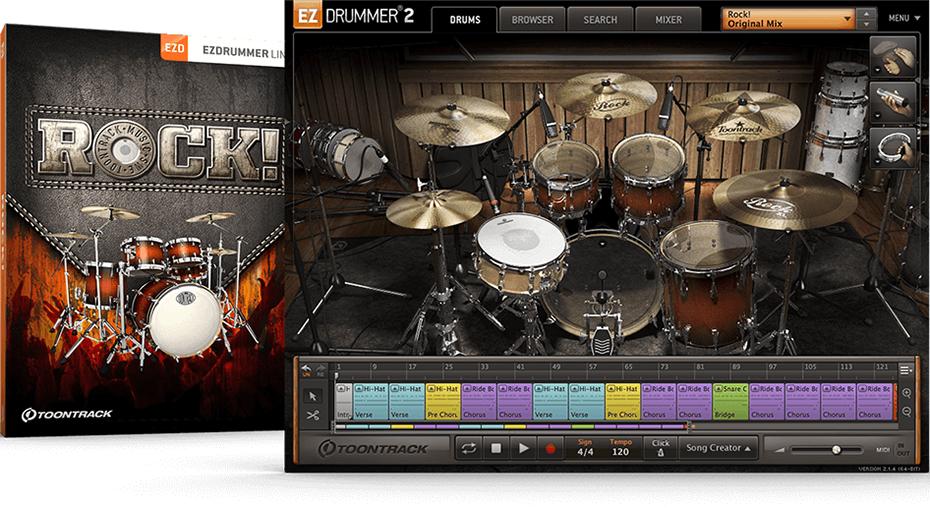Viewport: 930px width, 508px height.
Task: Click the master volume slider knob
Action: pyautogui.click(x=836, y=450)
